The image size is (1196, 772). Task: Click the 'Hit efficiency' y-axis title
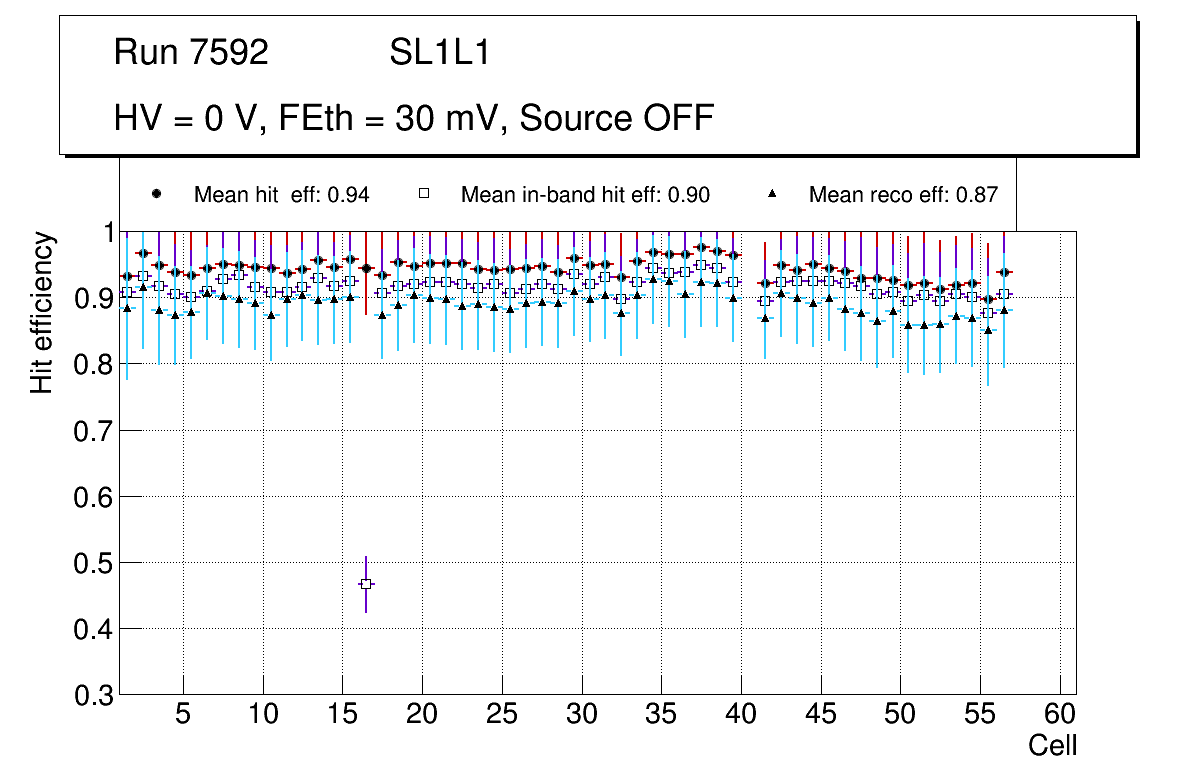pyautogui.click(x=42, y=311)
